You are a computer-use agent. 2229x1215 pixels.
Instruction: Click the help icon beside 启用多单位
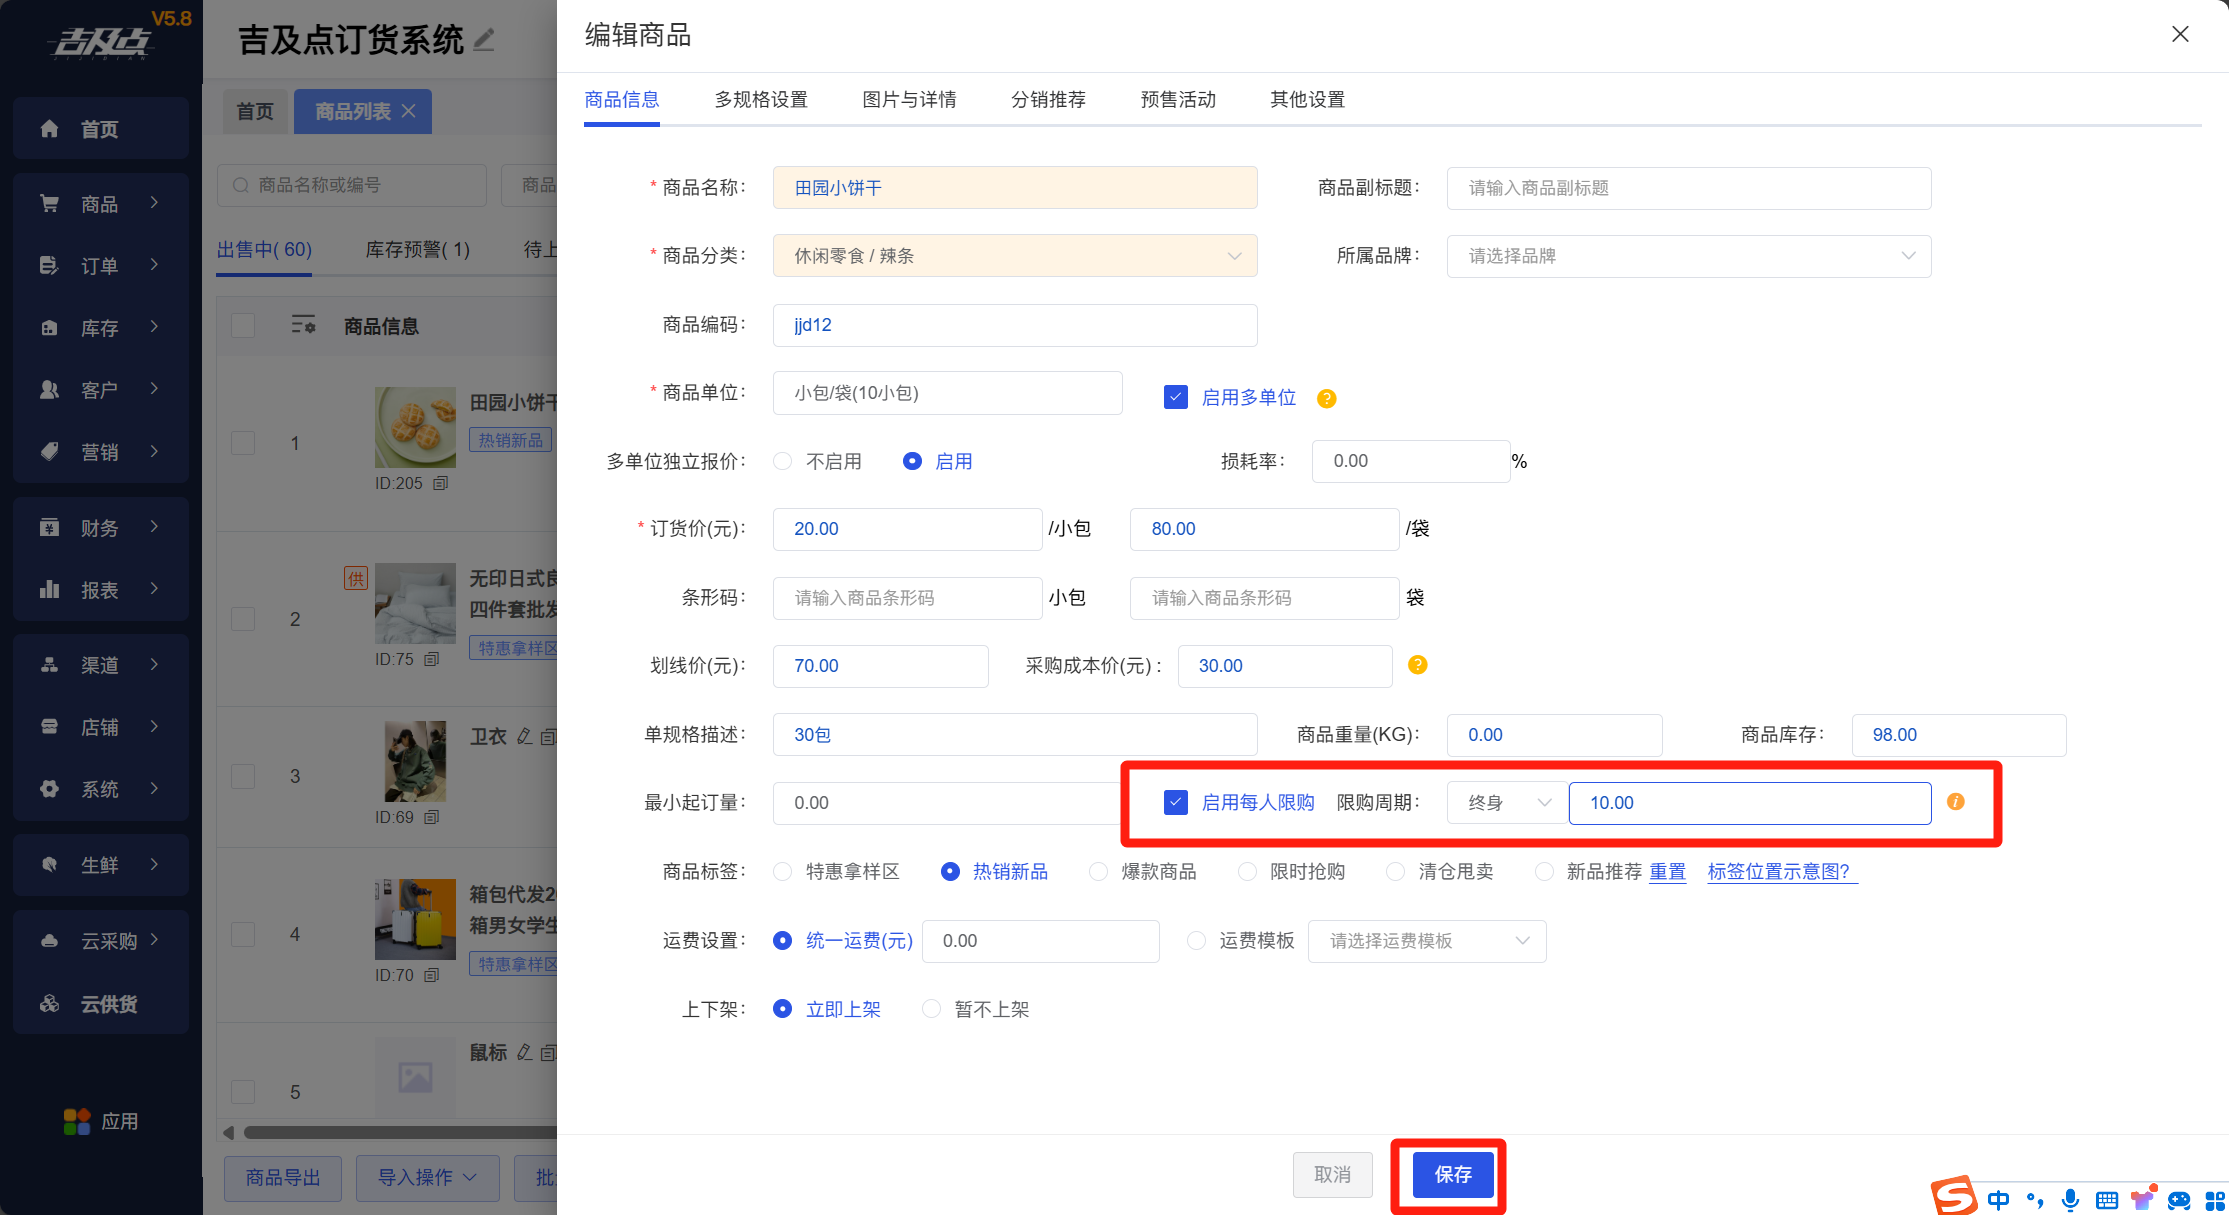point(1326,398)
